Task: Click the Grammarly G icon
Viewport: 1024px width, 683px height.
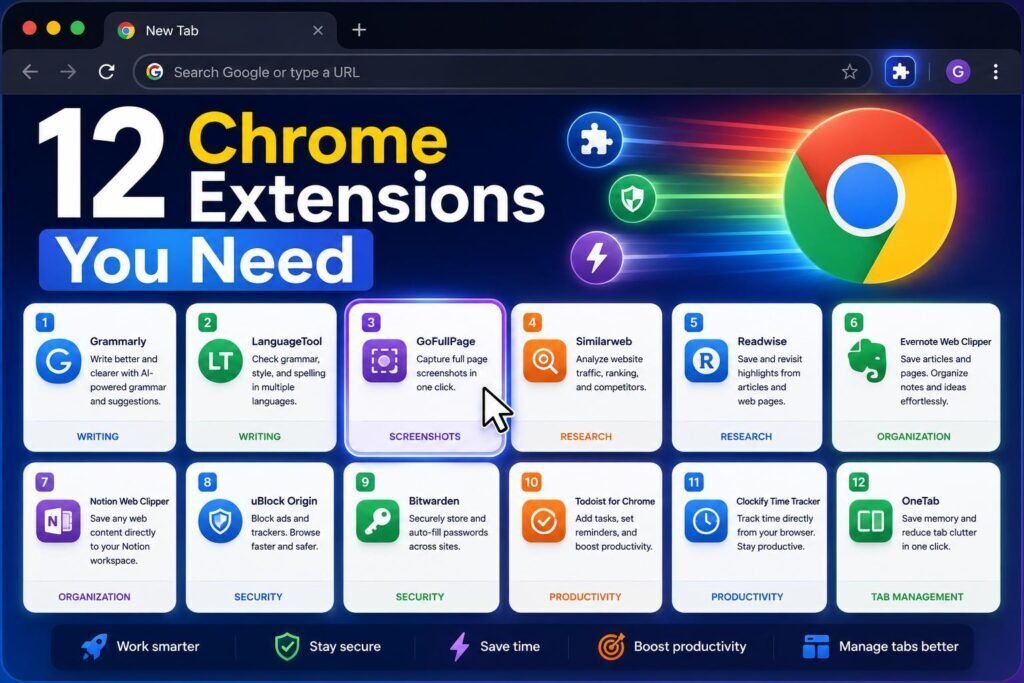Action: coord(59,361)
